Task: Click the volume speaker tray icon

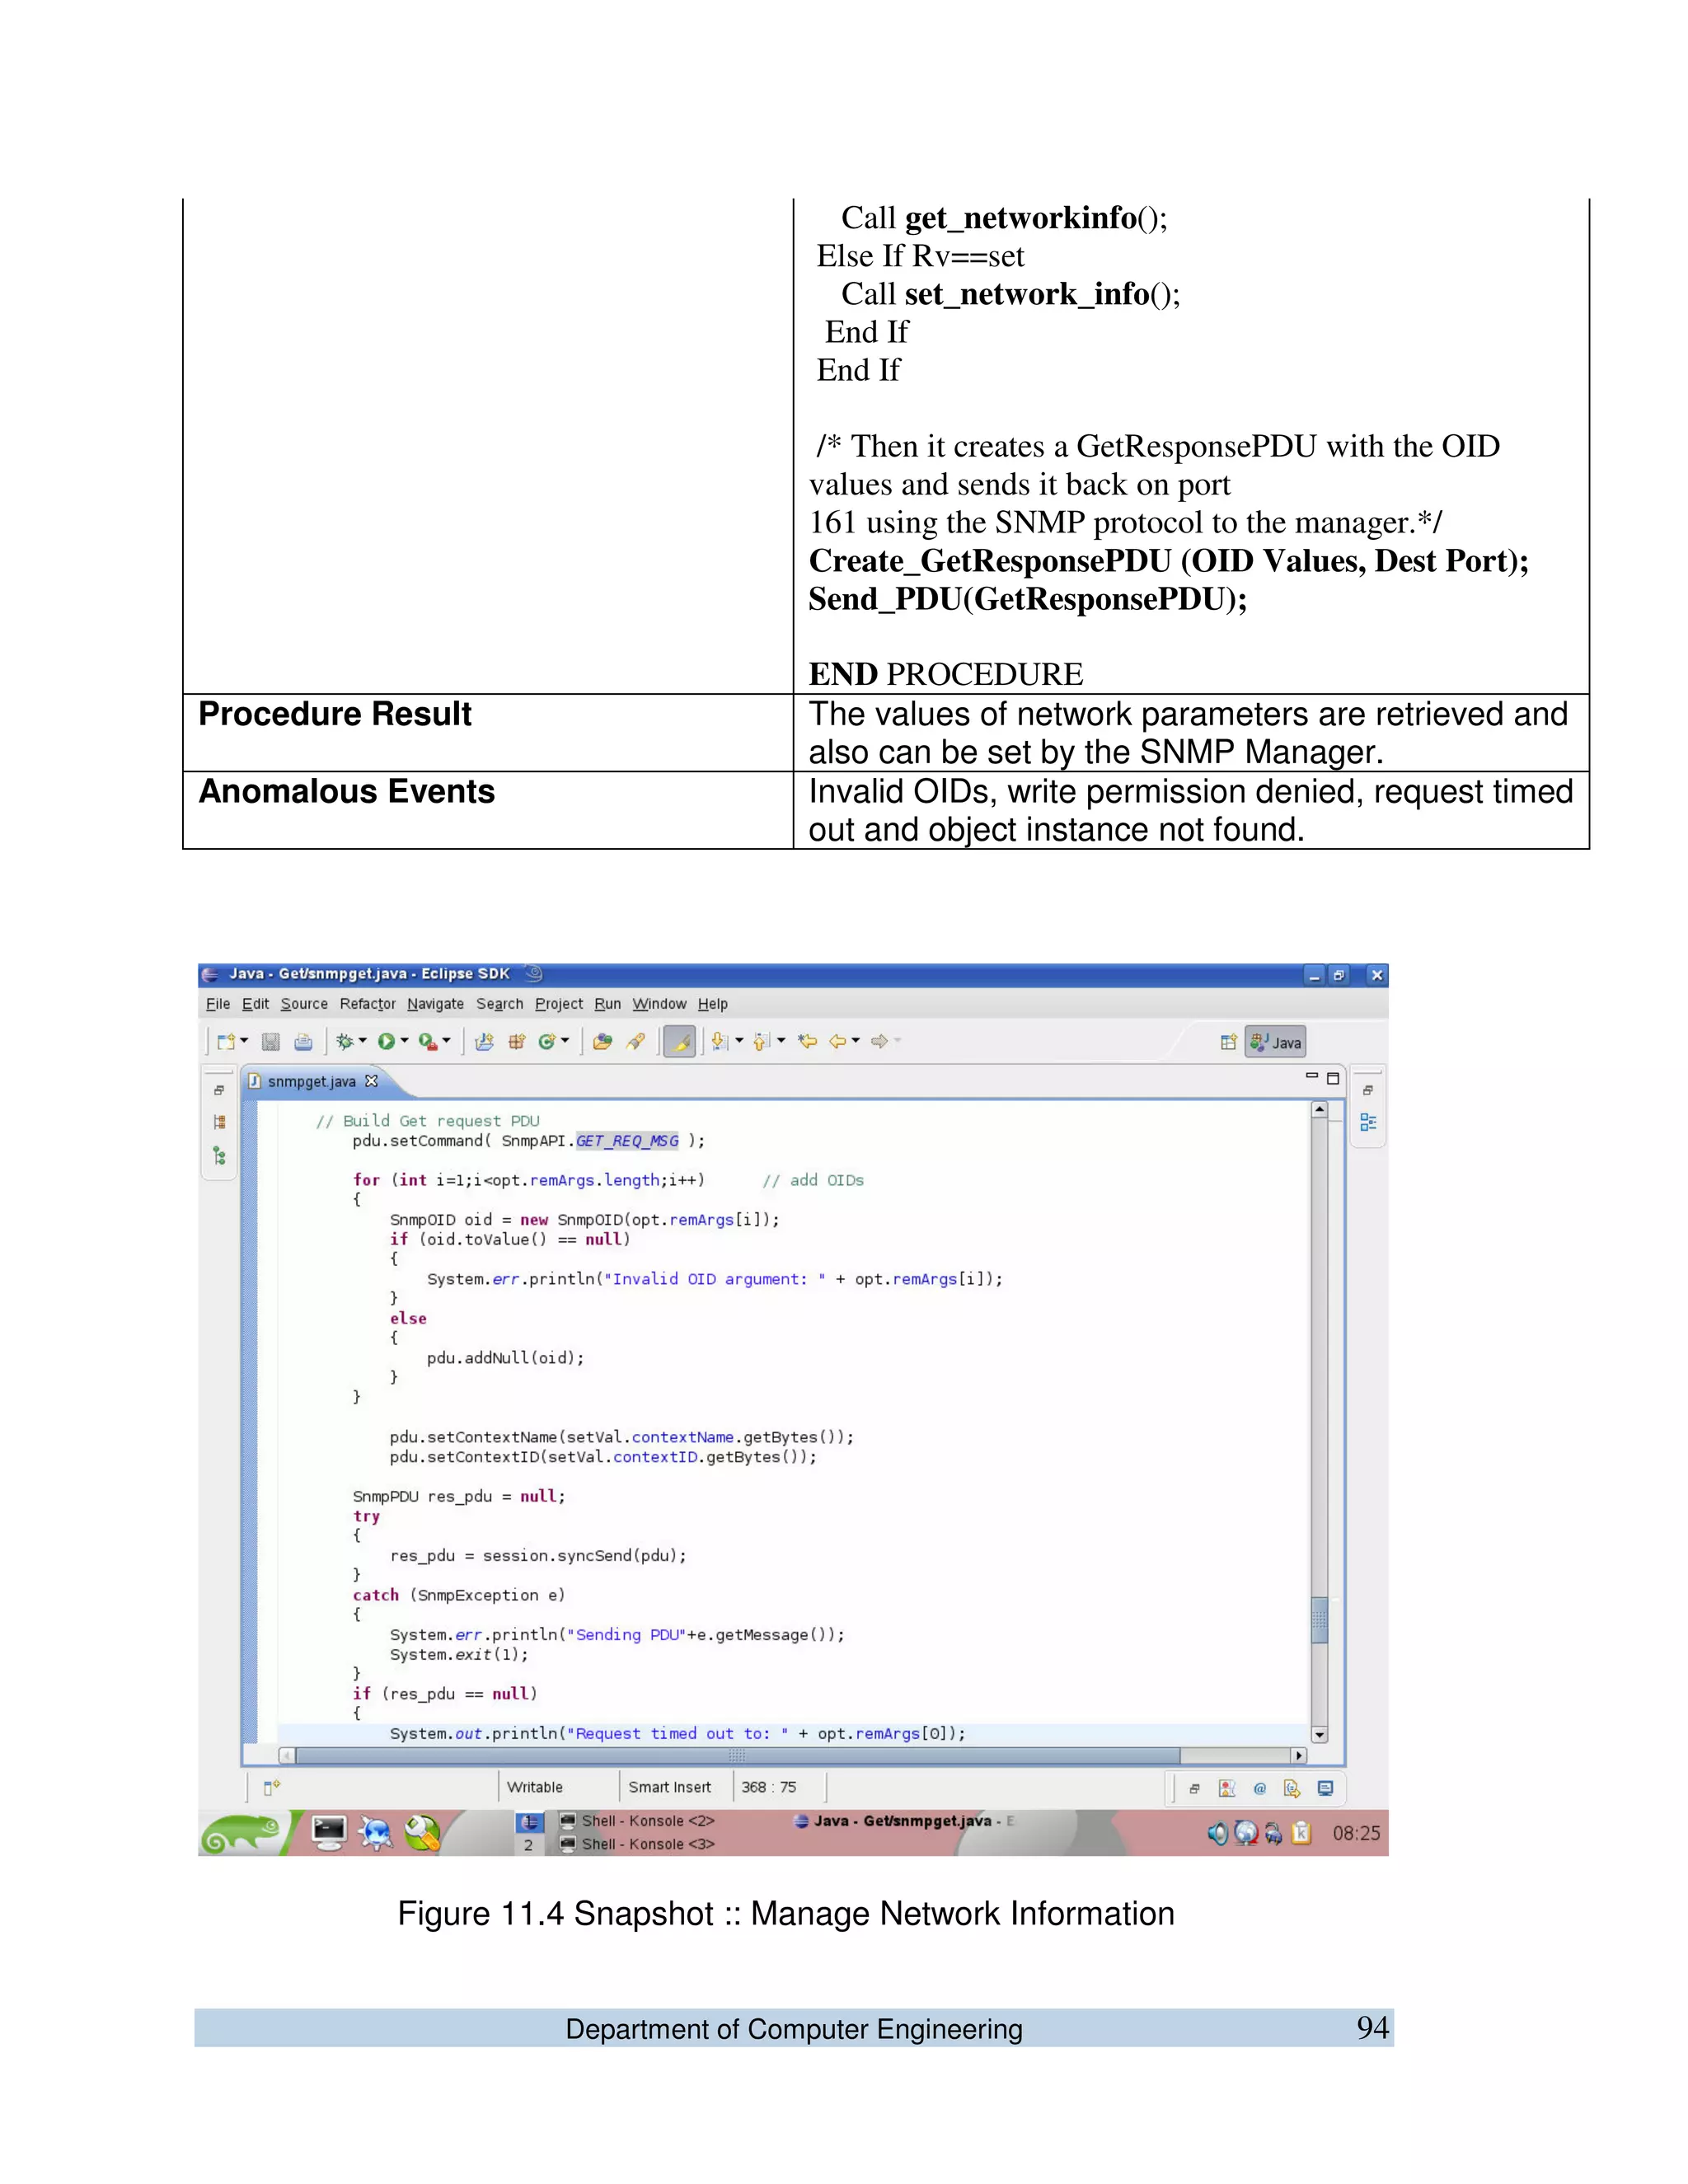Action: pos(1217,1833)
